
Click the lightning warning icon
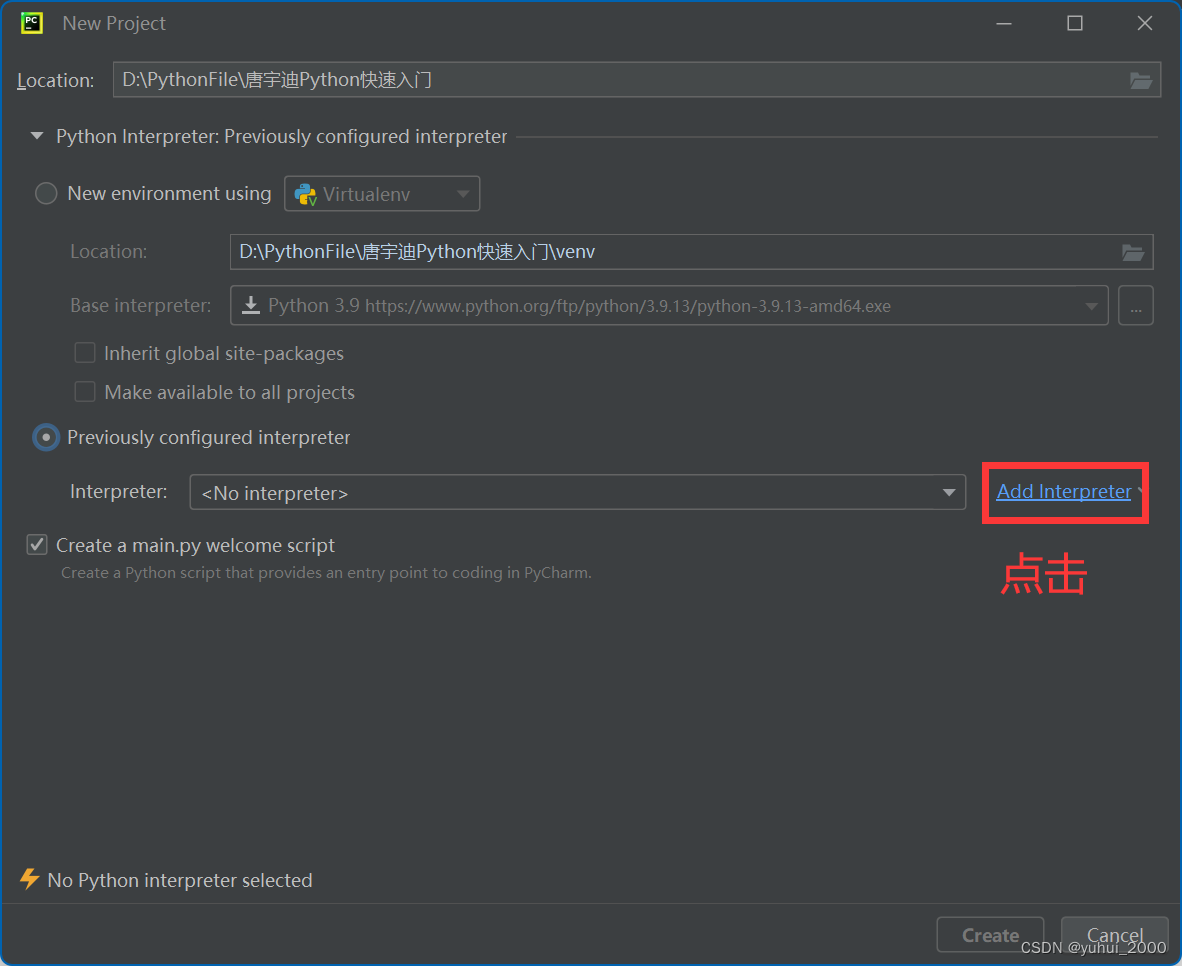[29, 879]
